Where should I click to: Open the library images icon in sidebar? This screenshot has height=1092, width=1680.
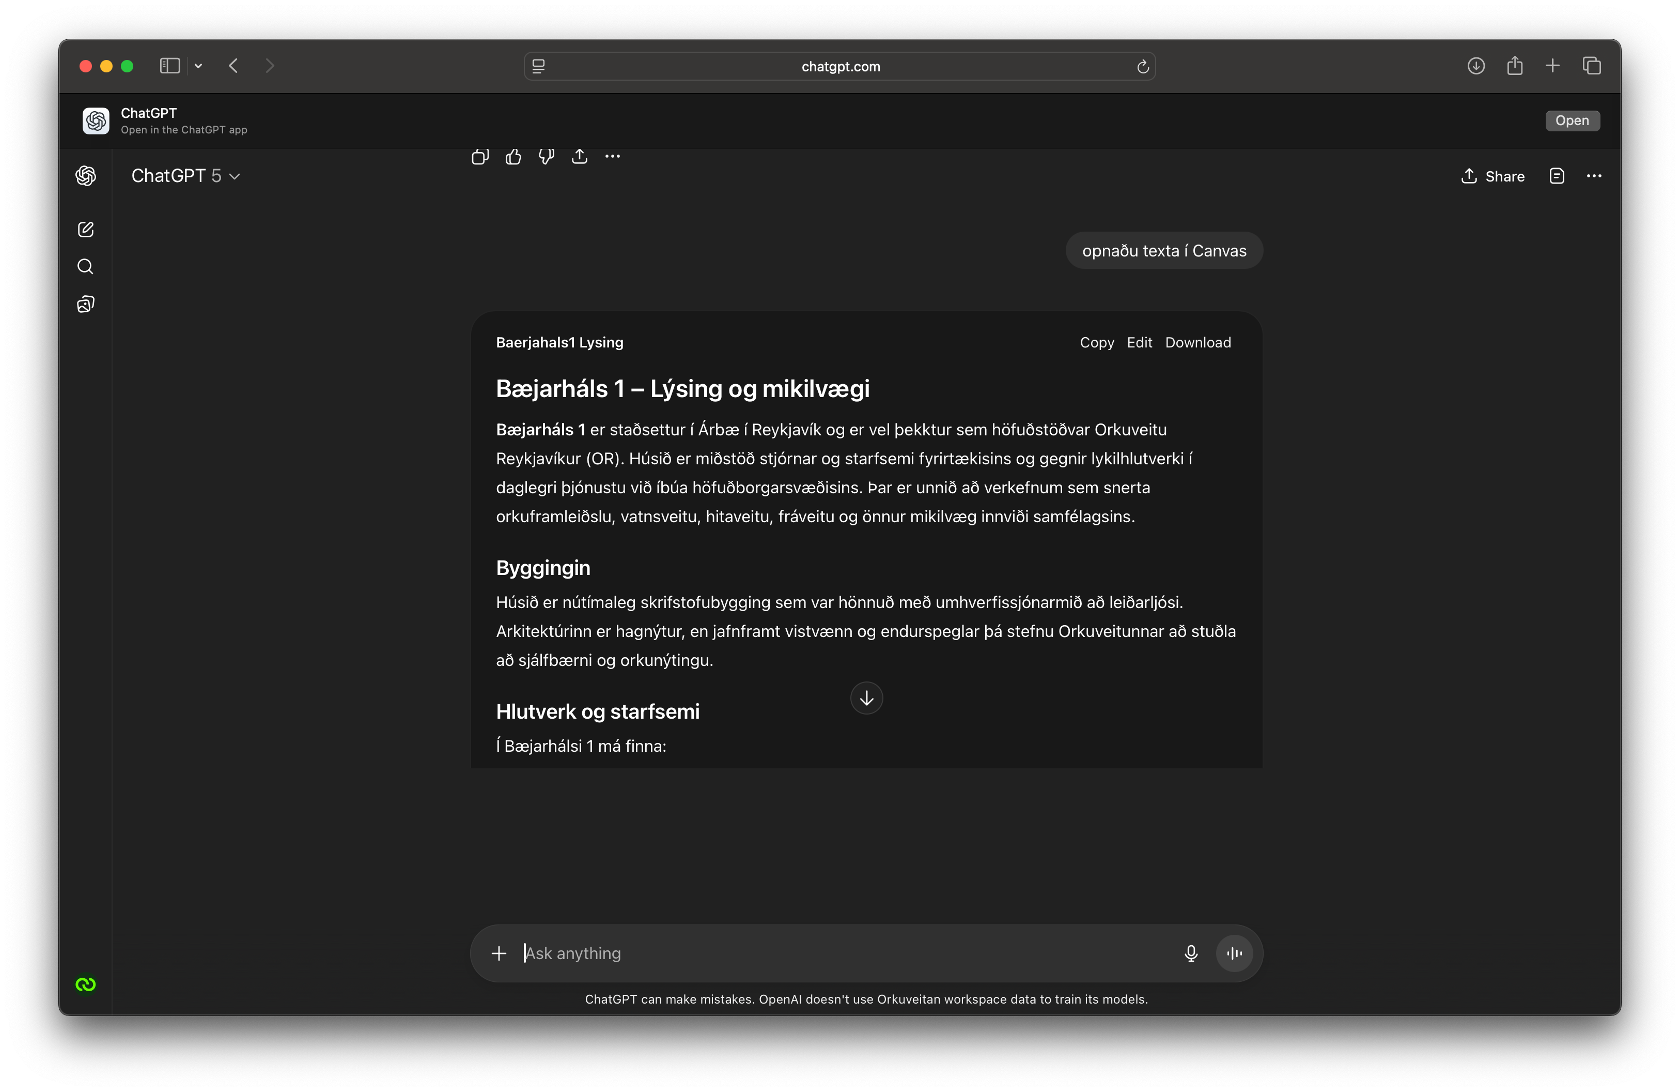[x=86, y=304]
